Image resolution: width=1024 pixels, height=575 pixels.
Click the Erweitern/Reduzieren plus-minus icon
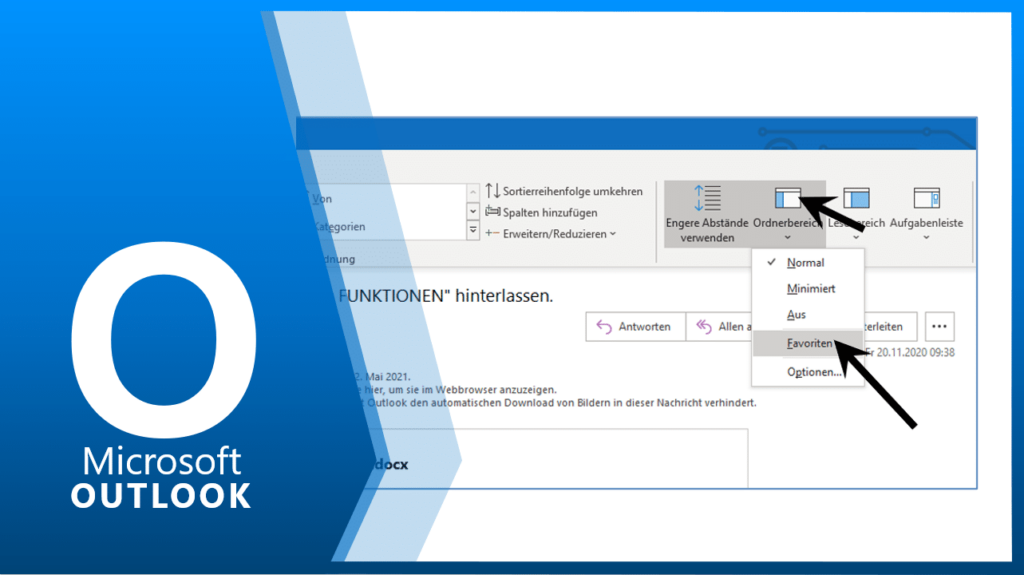[x=492, y=233]
